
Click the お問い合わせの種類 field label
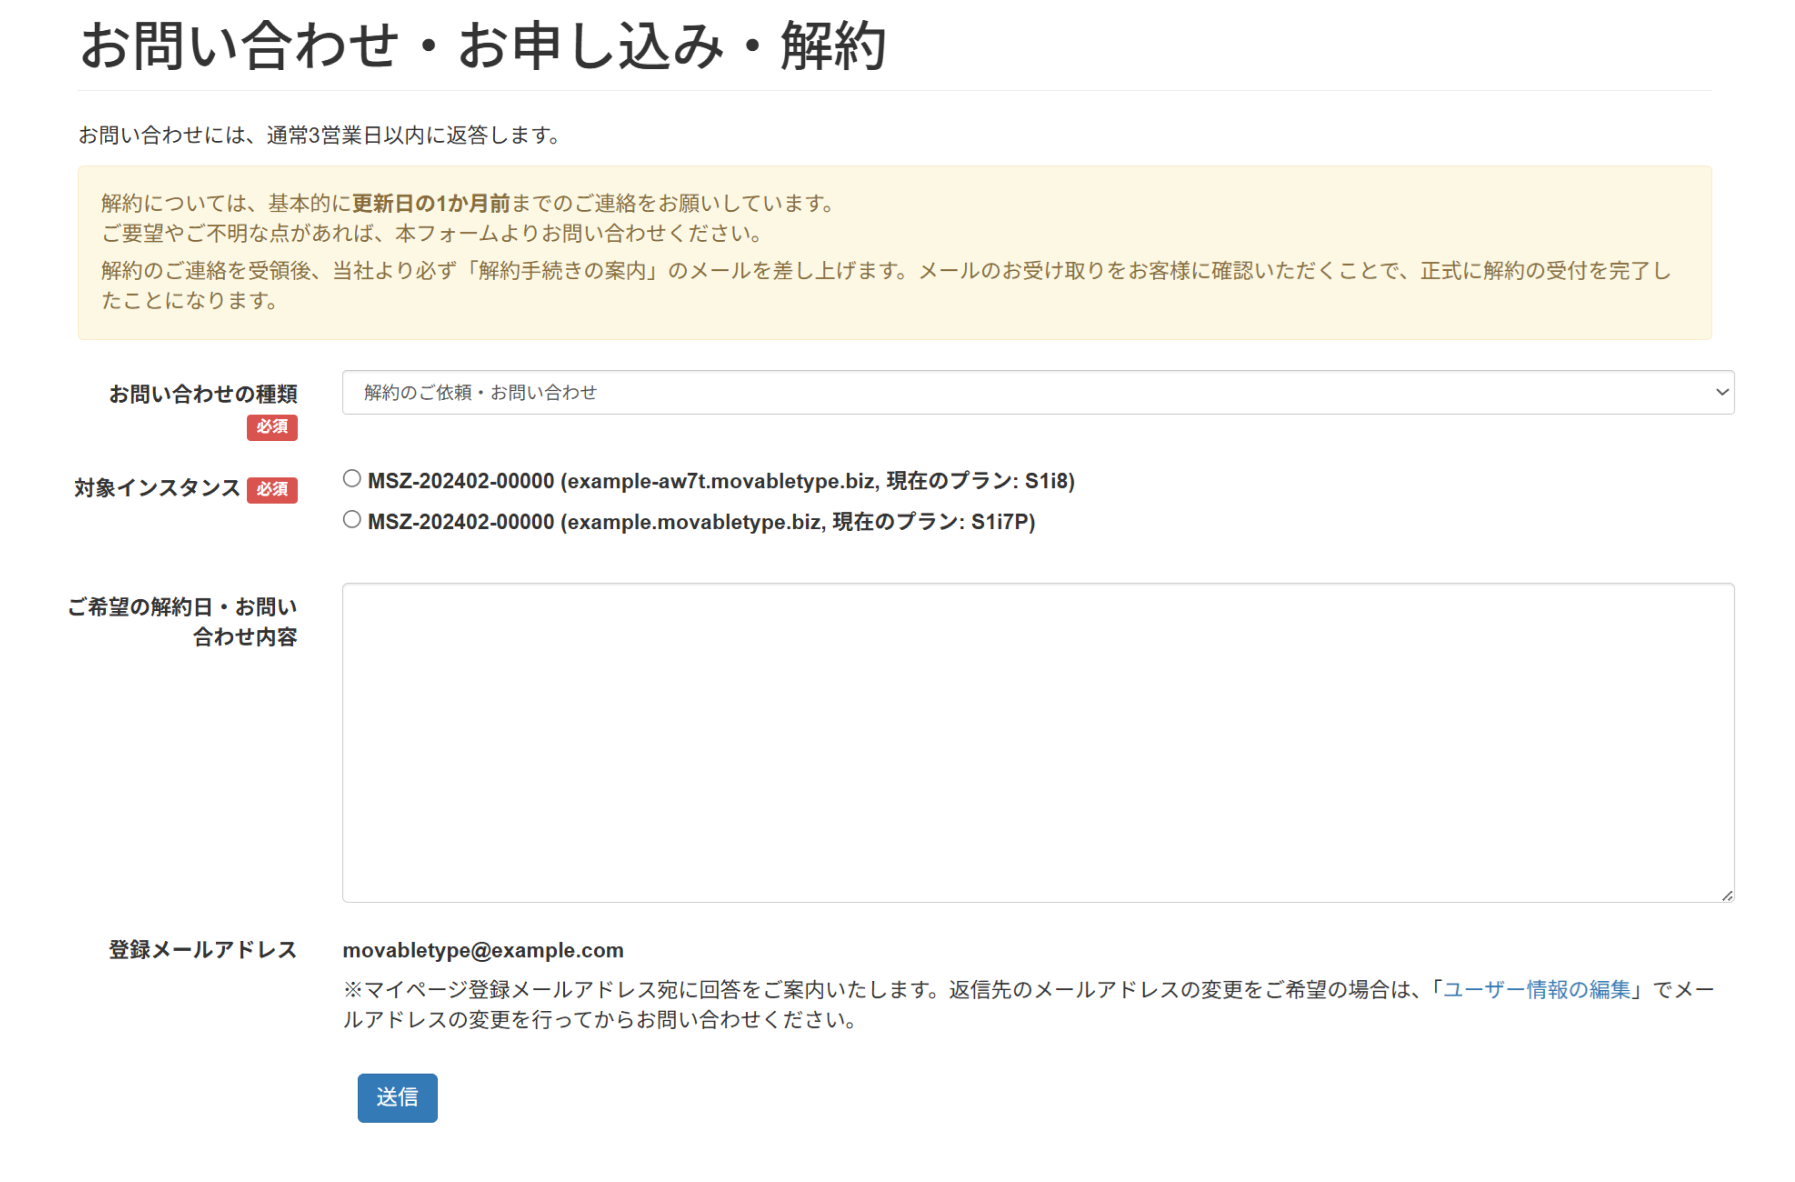[x=203, y=394]
